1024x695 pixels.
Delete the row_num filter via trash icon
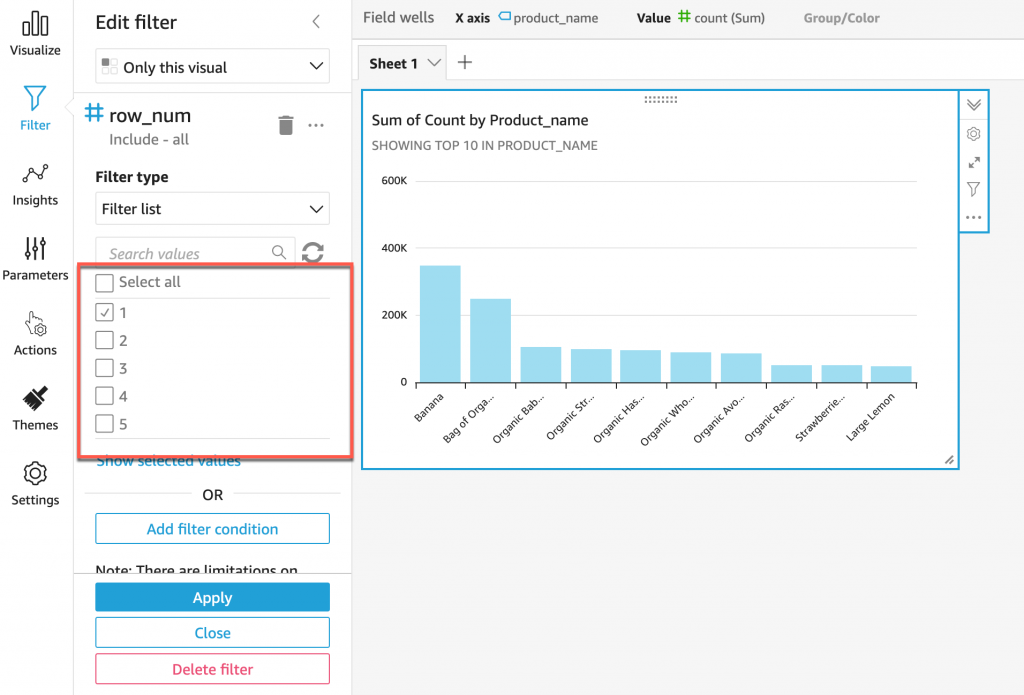click(286, 125)
